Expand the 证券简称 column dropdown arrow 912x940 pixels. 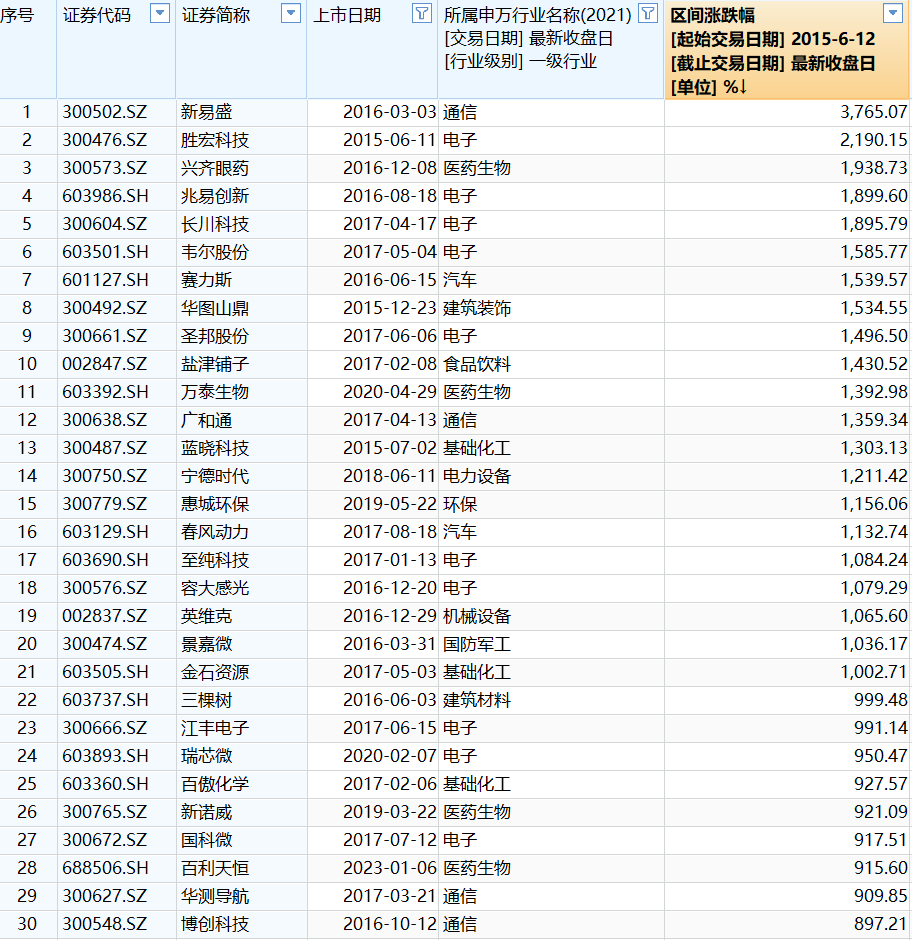[291, 13]
